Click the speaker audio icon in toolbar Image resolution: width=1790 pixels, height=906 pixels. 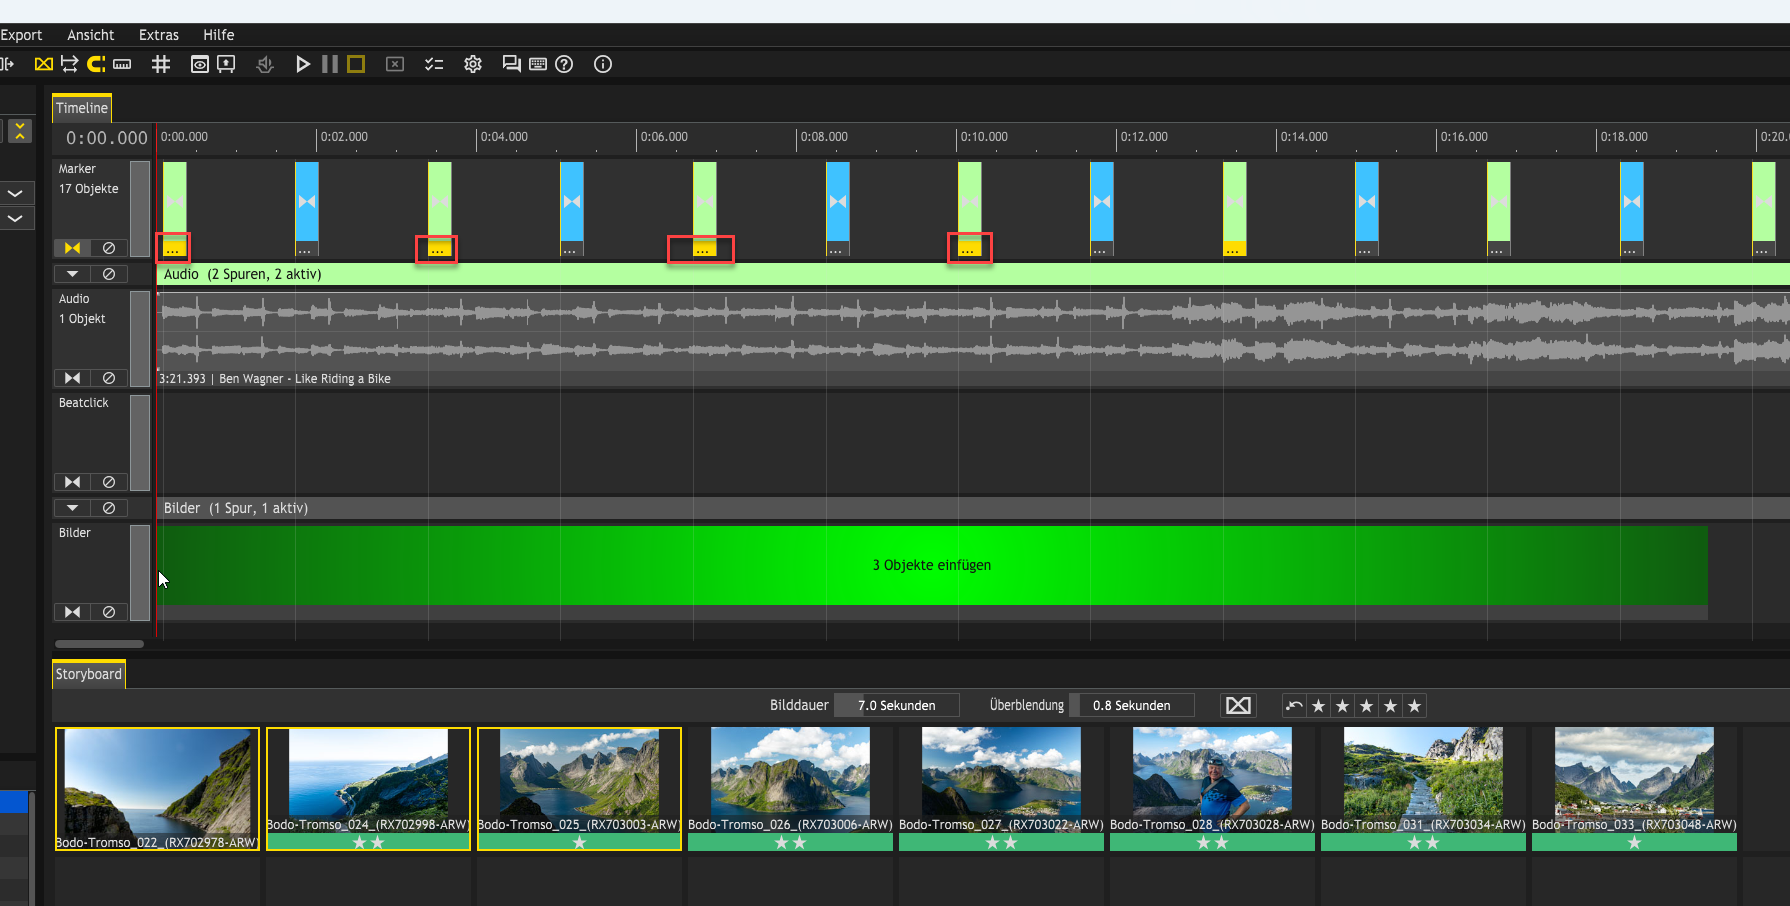click(x=265, y=64)
